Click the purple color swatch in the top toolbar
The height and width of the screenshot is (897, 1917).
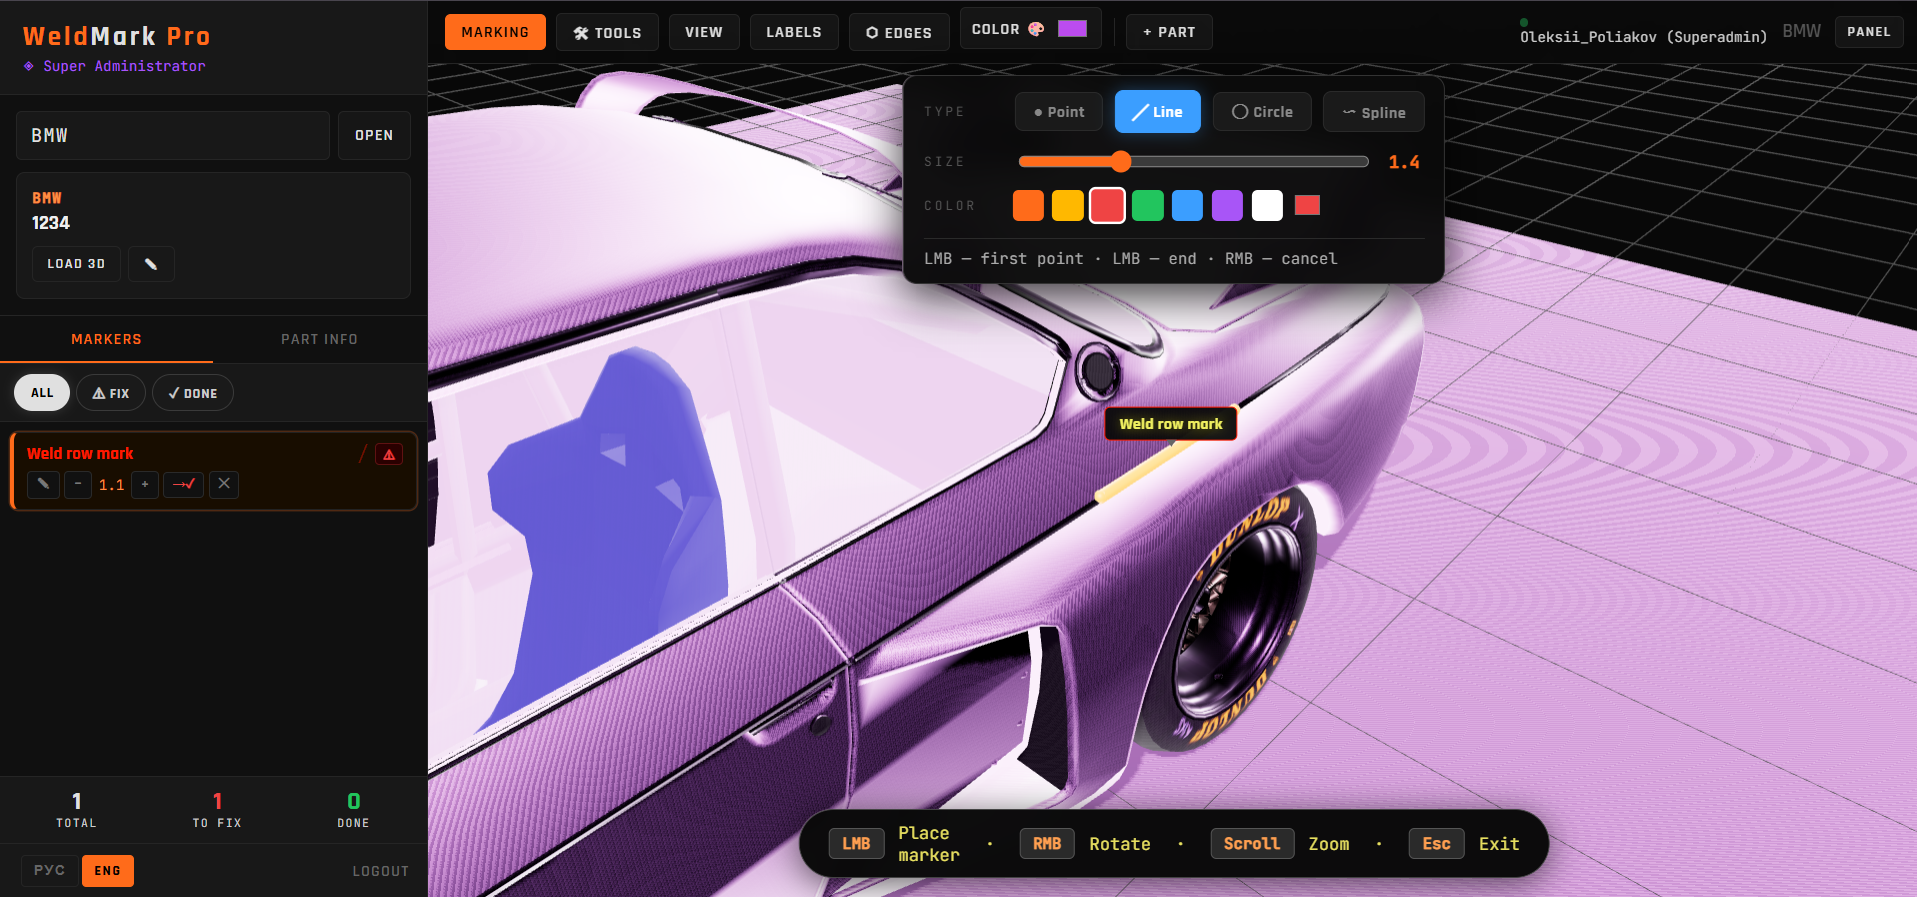(1072, 28)
